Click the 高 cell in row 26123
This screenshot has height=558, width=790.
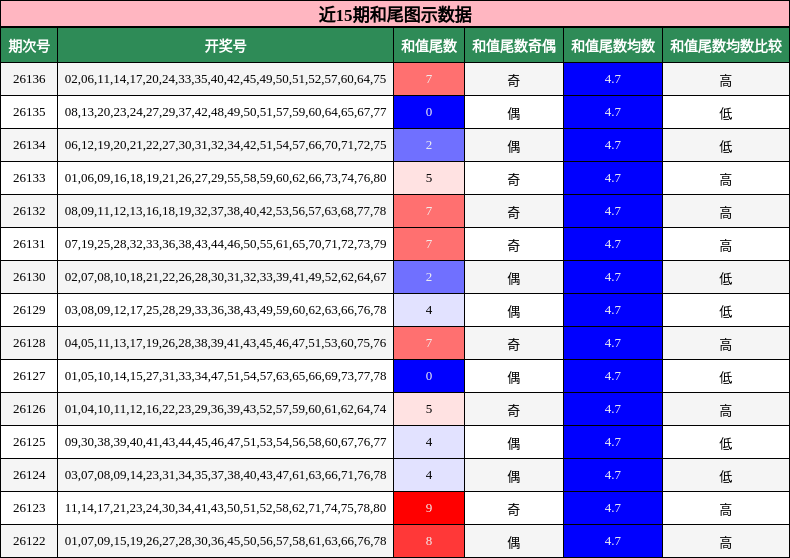[x=726, y=508]
